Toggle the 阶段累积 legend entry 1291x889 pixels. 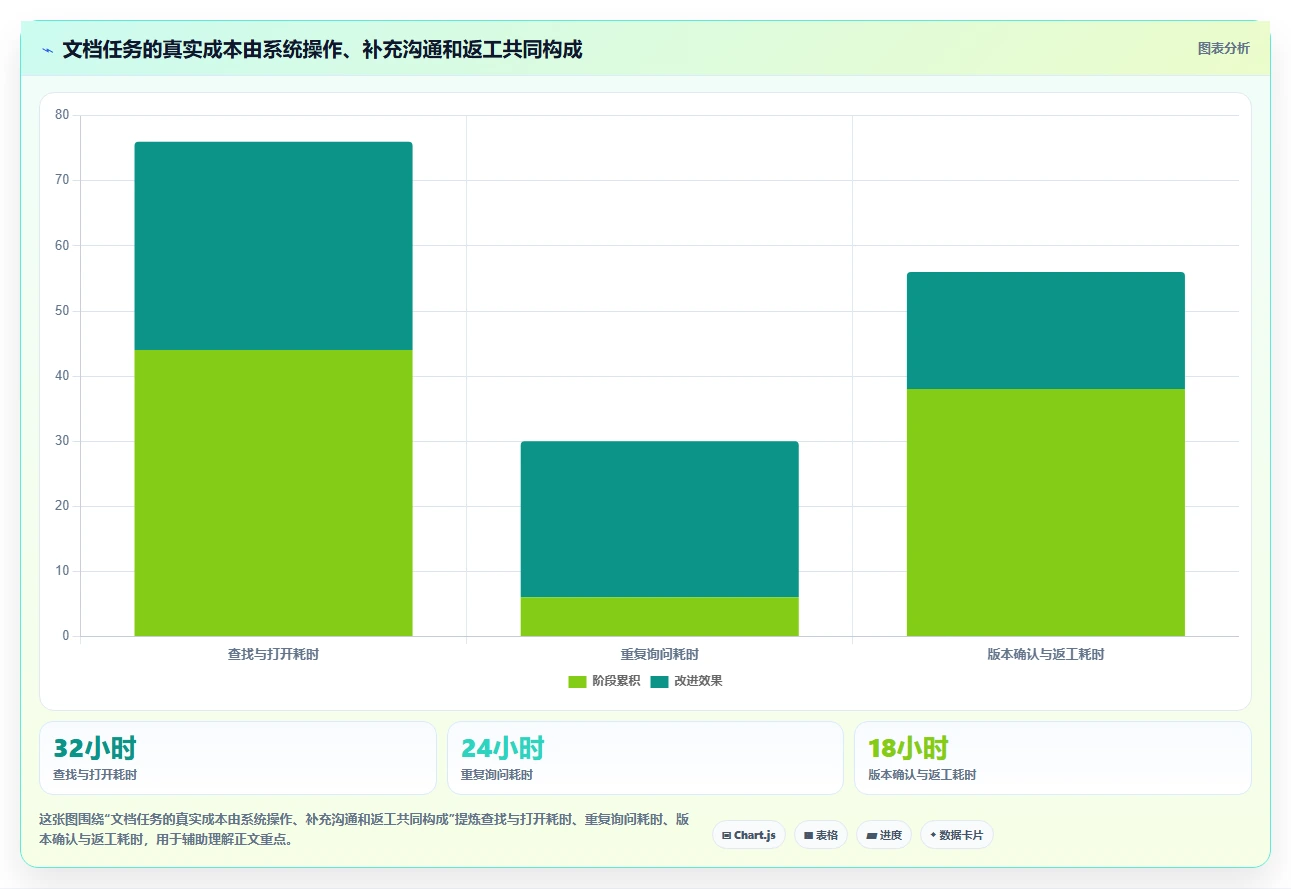coord(604,681)
